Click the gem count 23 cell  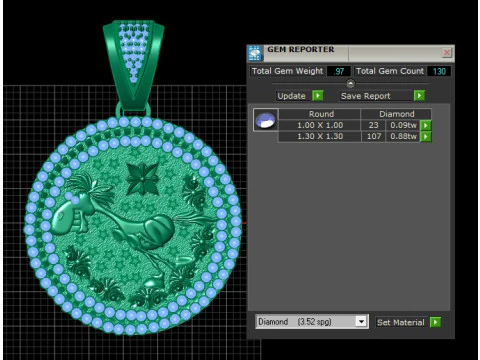(373, 125)
